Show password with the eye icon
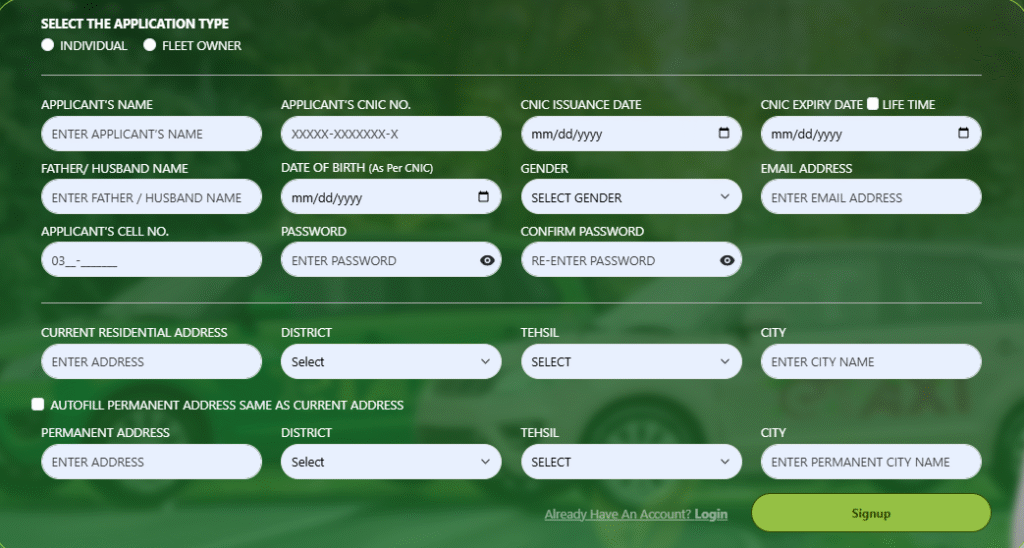Image resolution: width=1024 pixels, height=548 pixels. pyautogui.click(x=487, y=261)
